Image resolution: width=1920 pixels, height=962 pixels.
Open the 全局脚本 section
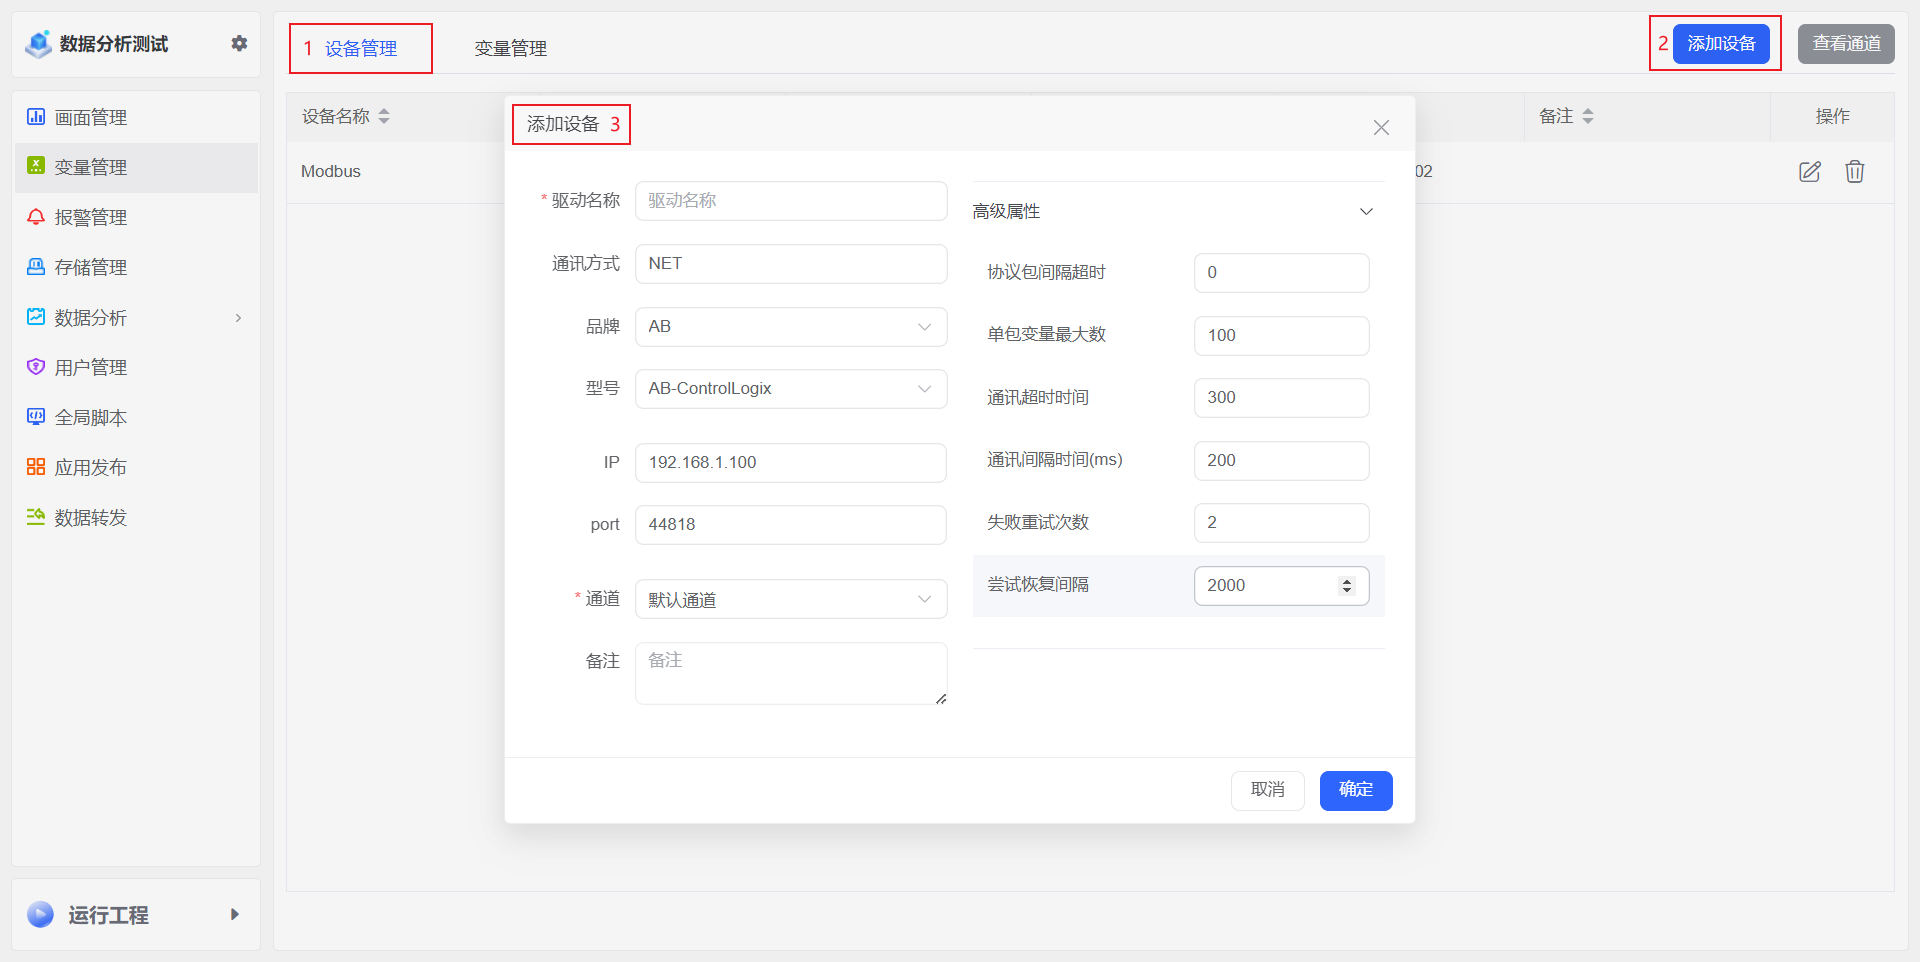tap(91, 417)
